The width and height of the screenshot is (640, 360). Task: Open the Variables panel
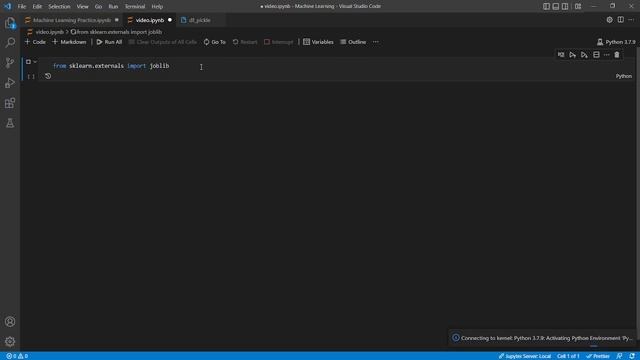coord(318,42)
